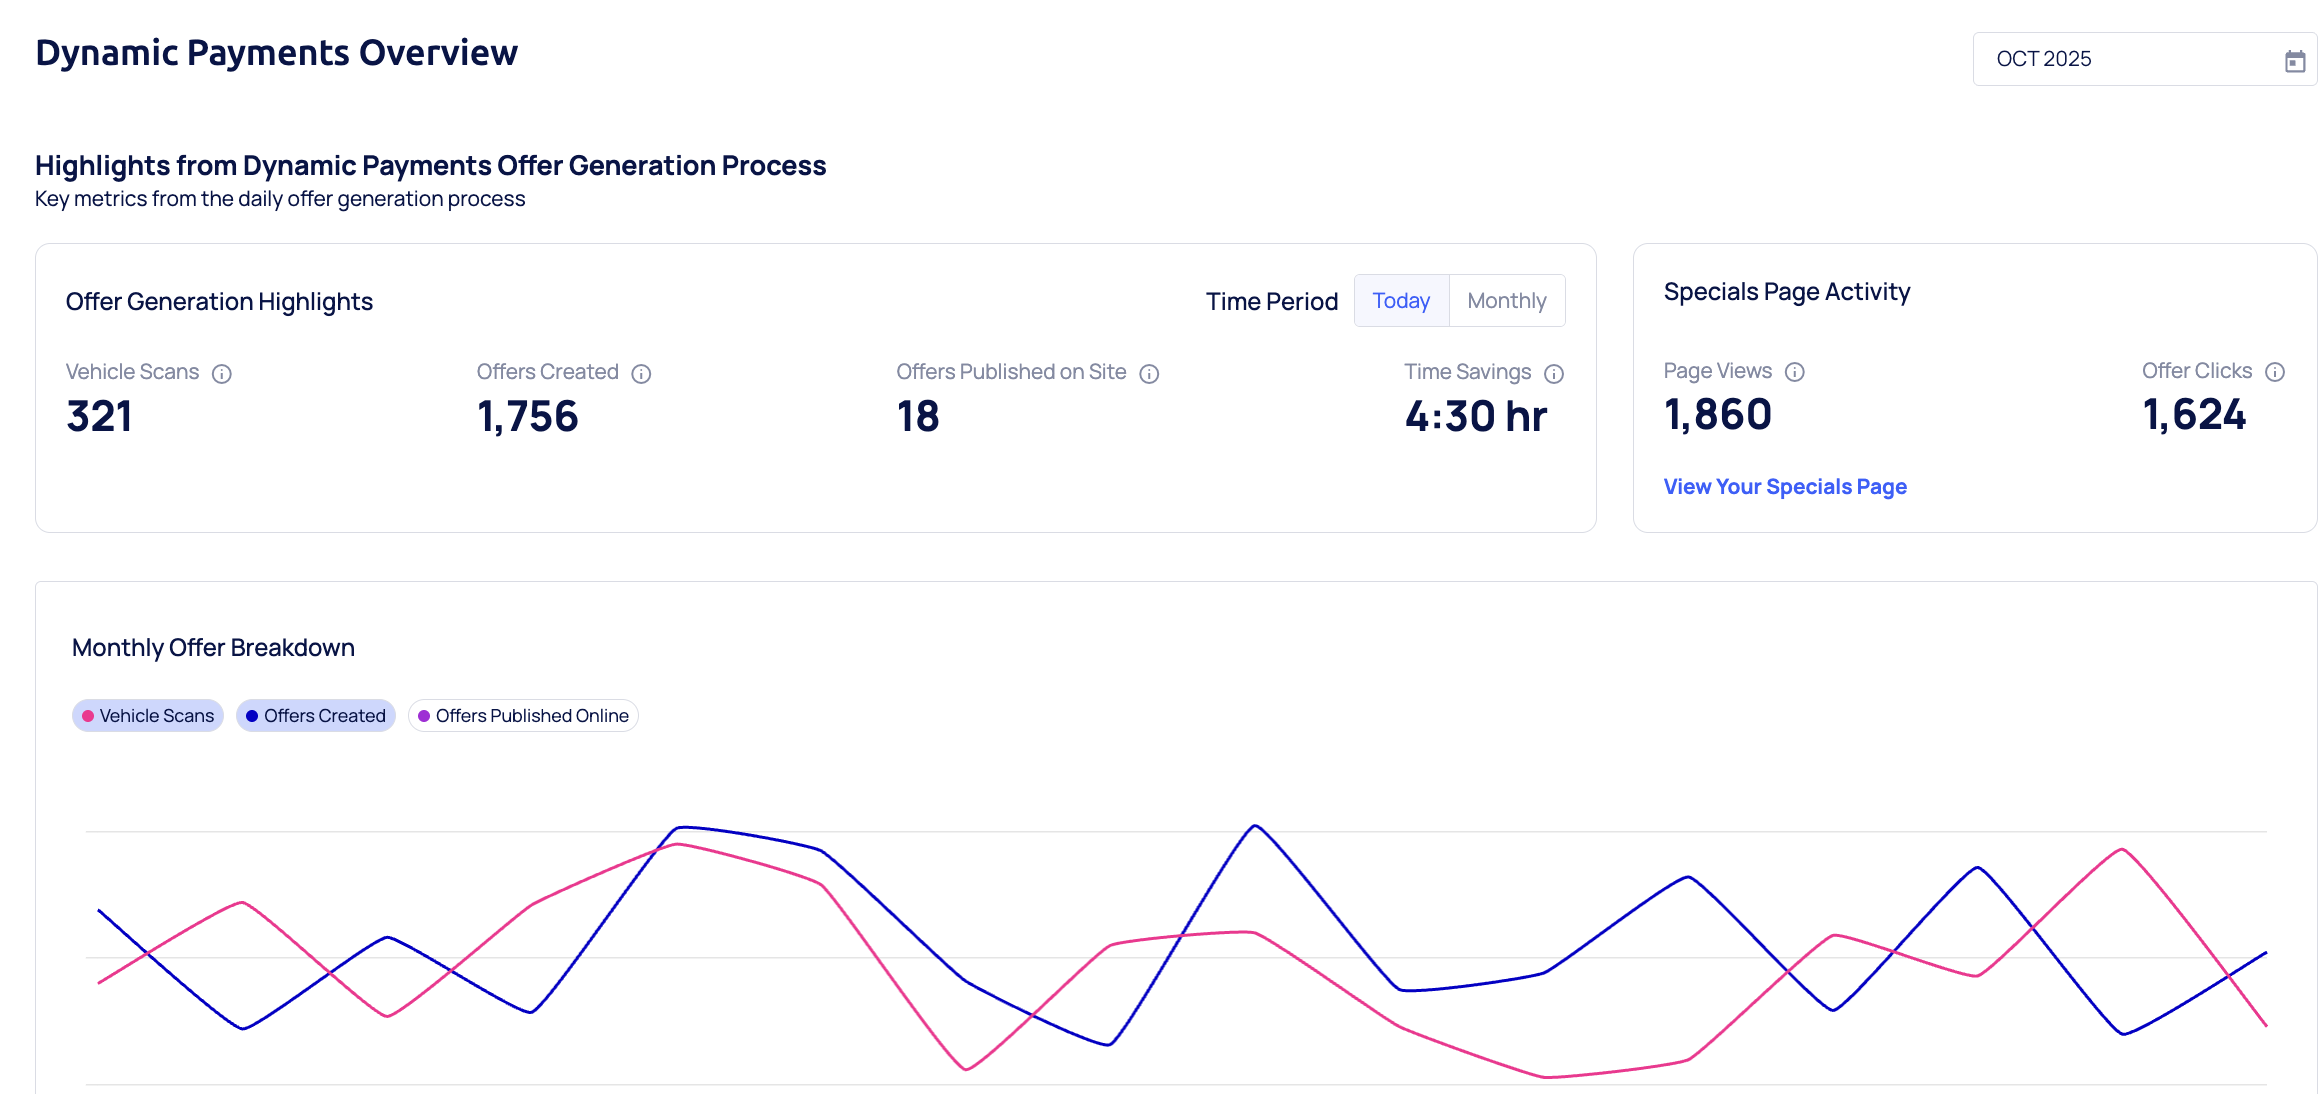Open the View Your Specials Page link

click(x=1784, y=487)
